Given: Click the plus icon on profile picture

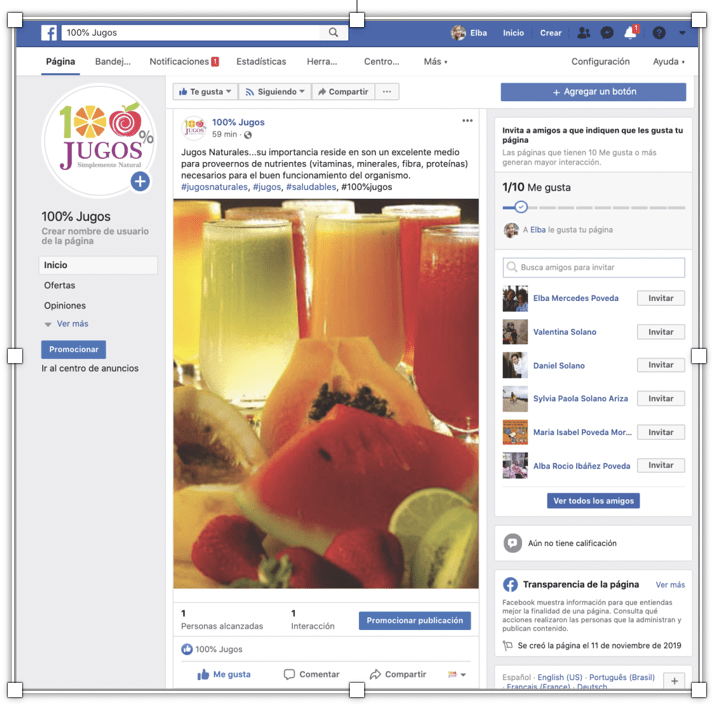Looking at the screenshot, I should (140, 181).
